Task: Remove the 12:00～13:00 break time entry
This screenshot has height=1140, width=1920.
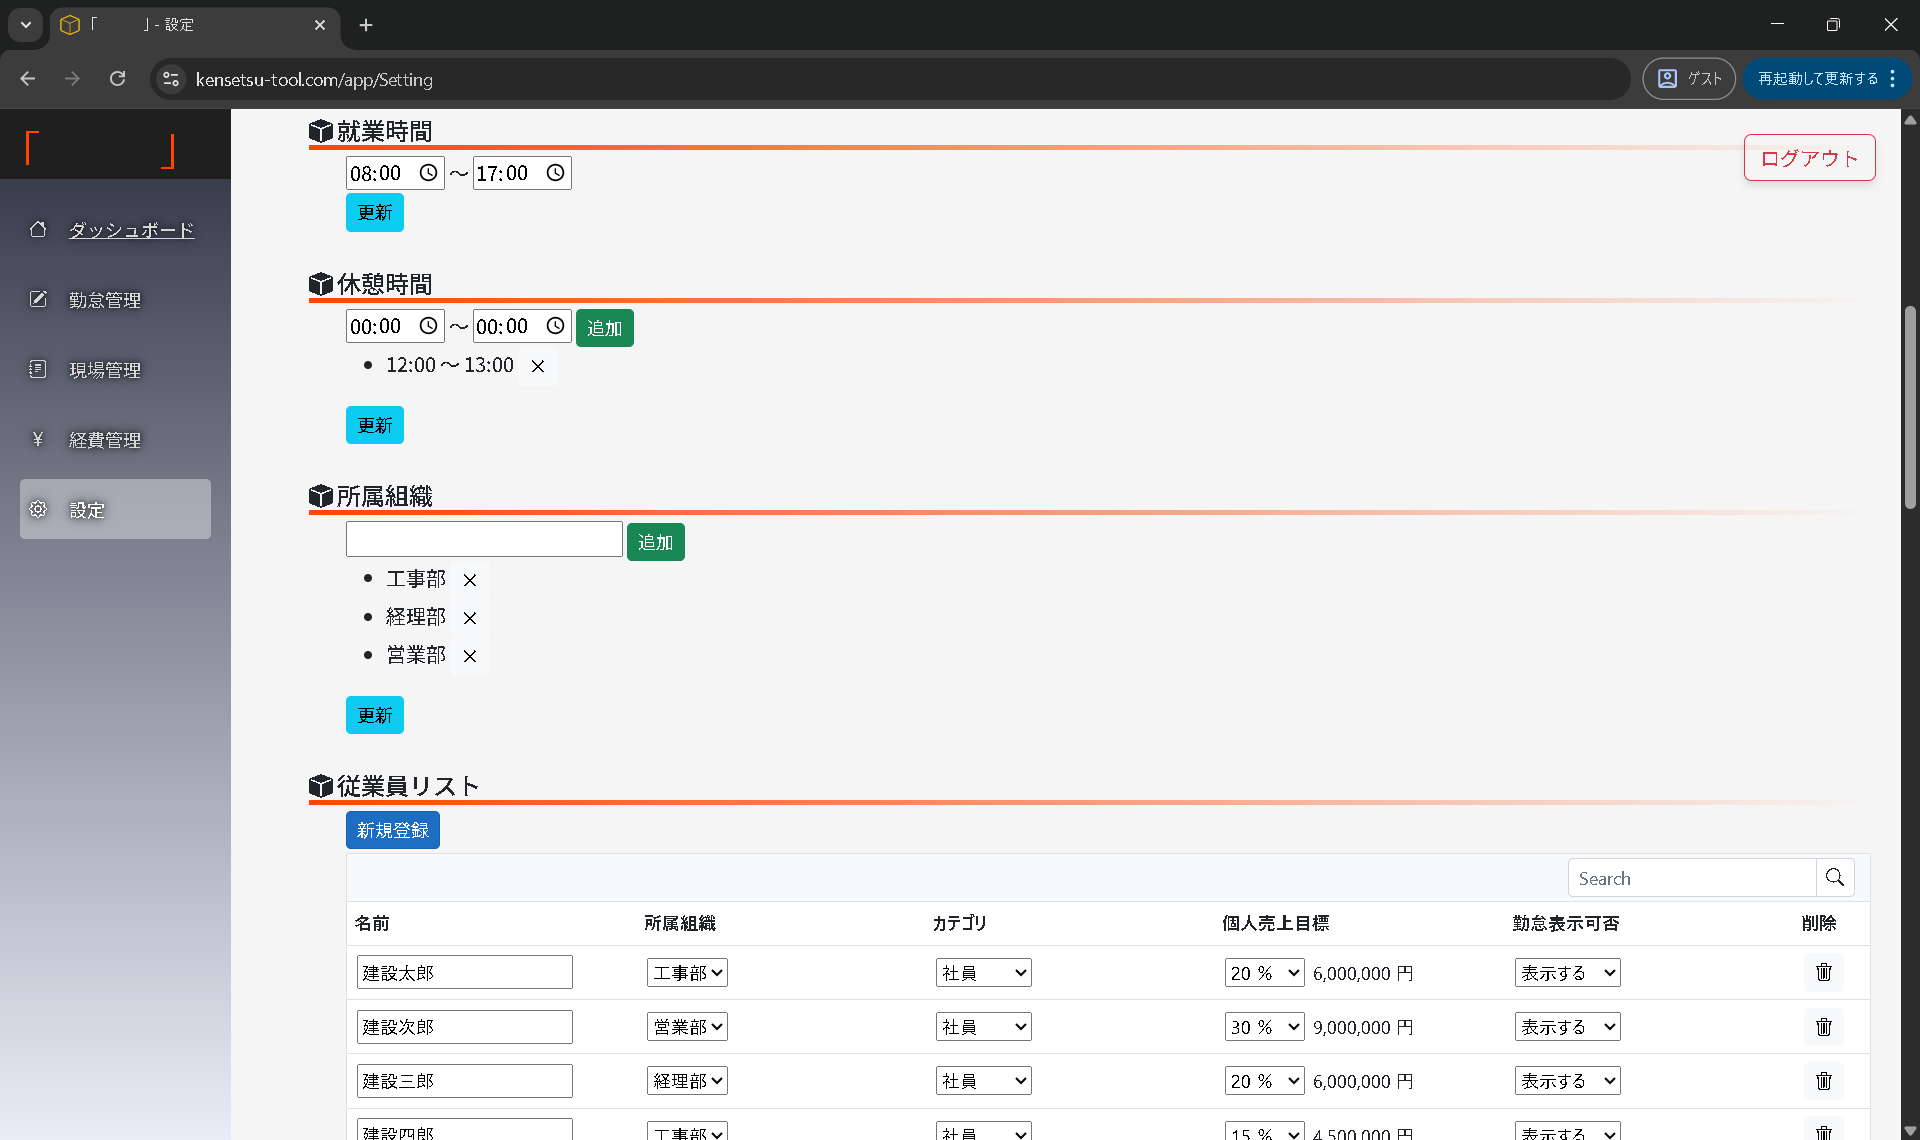Action: click(538, 366)
